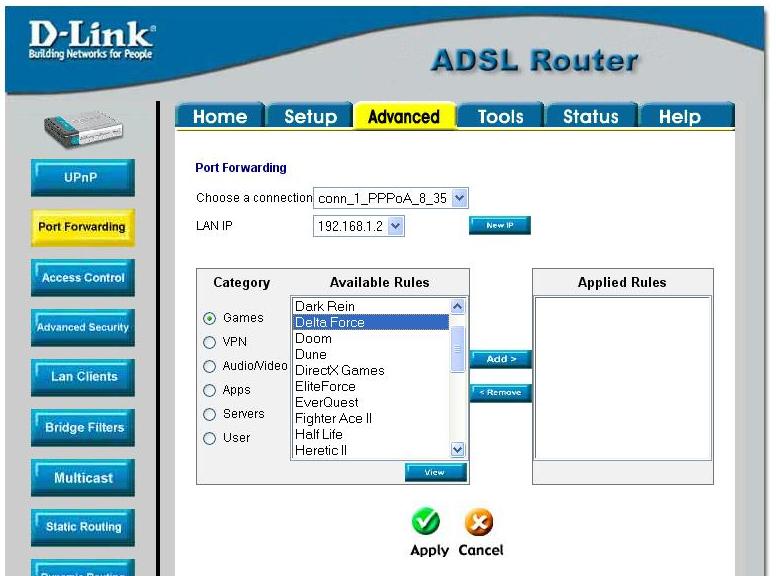This screenshot has width=776, height=576.
Task: Select the Apps category radio button
Action: [209, 390]
